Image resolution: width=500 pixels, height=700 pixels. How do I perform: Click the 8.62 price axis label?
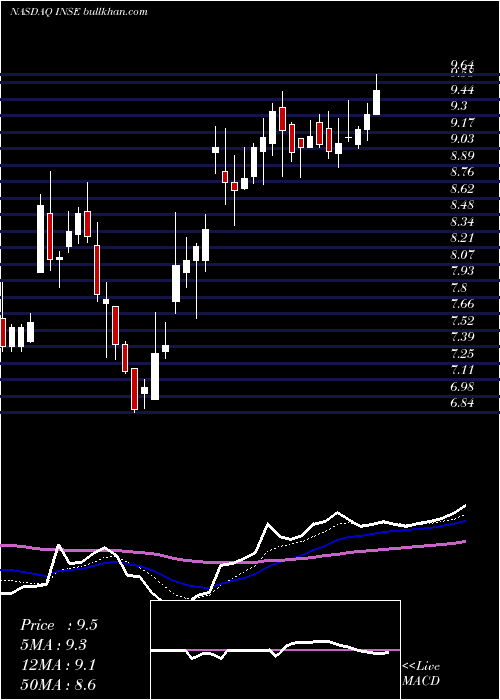[462, 189]
